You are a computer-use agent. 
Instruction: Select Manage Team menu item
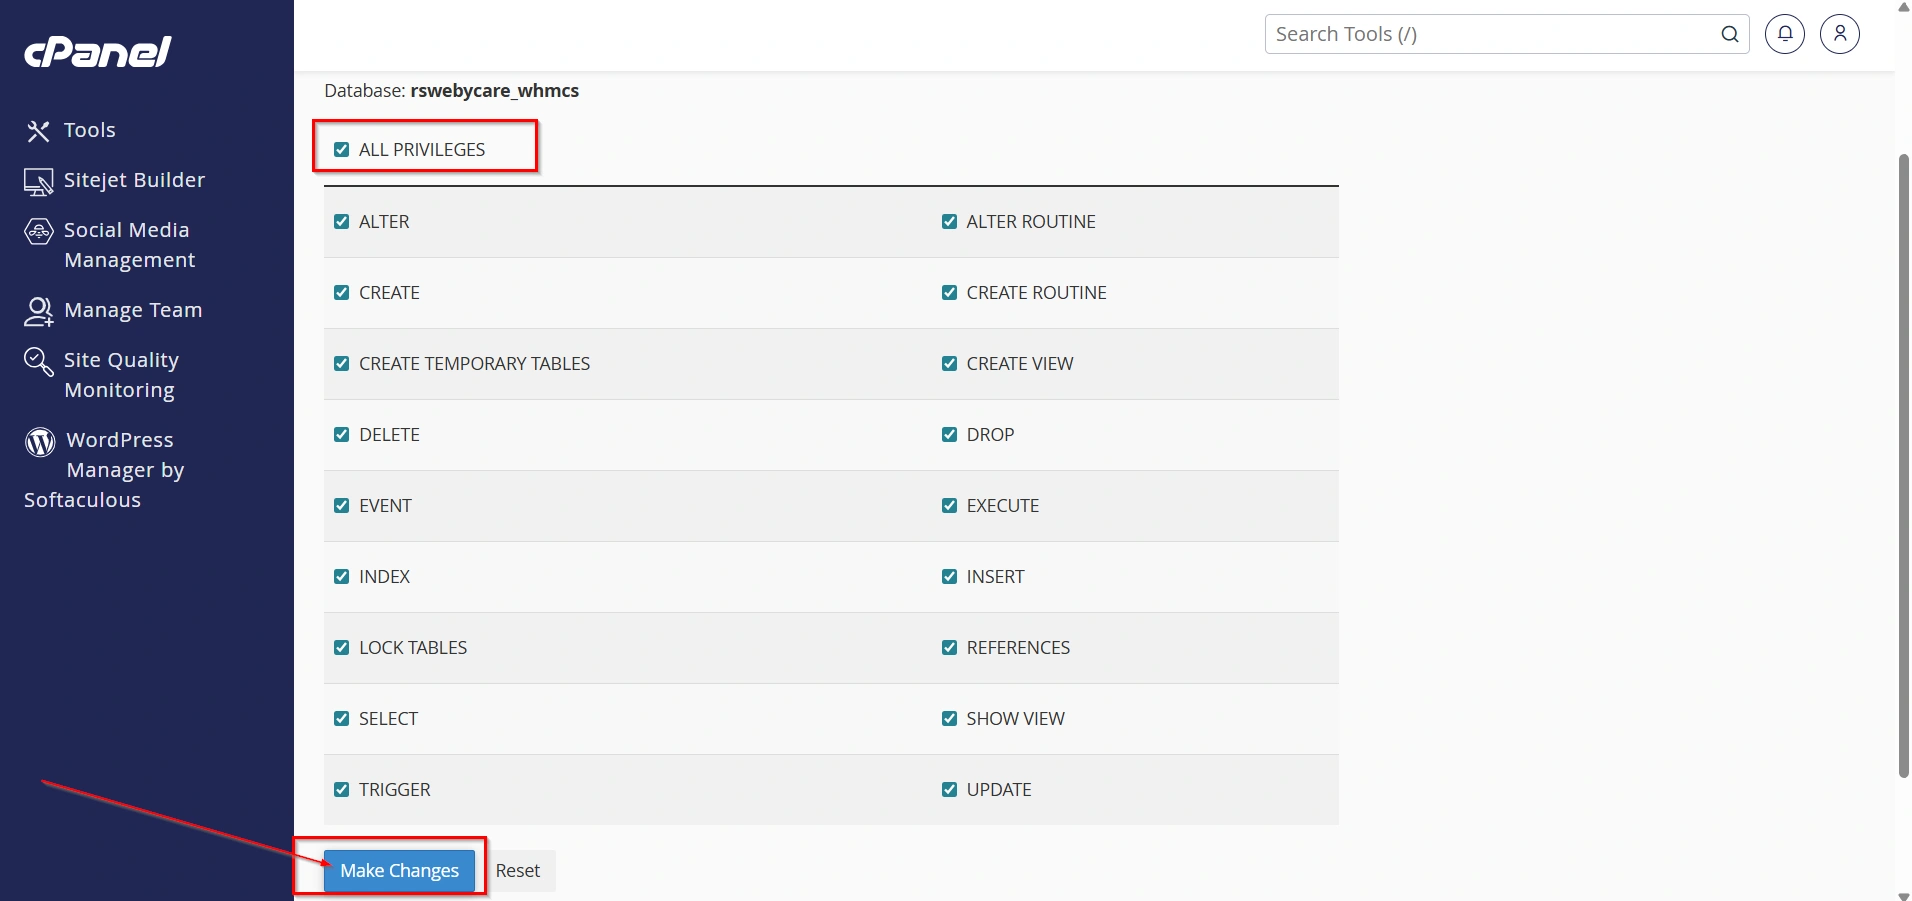point(133,310)
